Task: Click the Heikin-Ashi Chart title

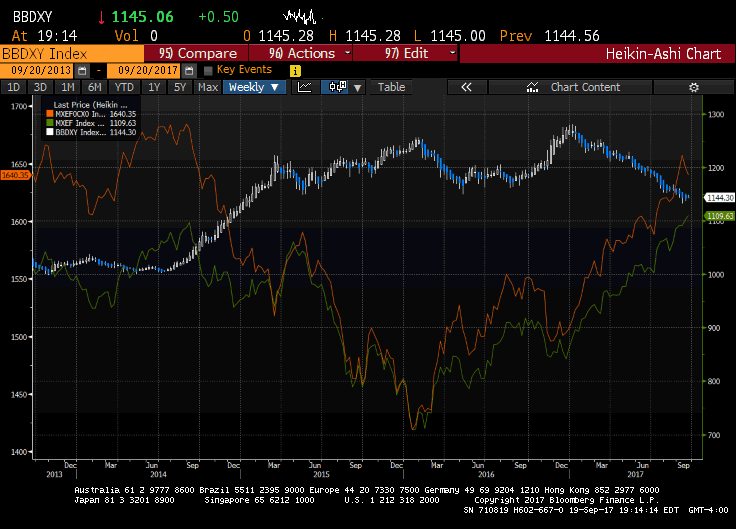Action: [663, 54]
